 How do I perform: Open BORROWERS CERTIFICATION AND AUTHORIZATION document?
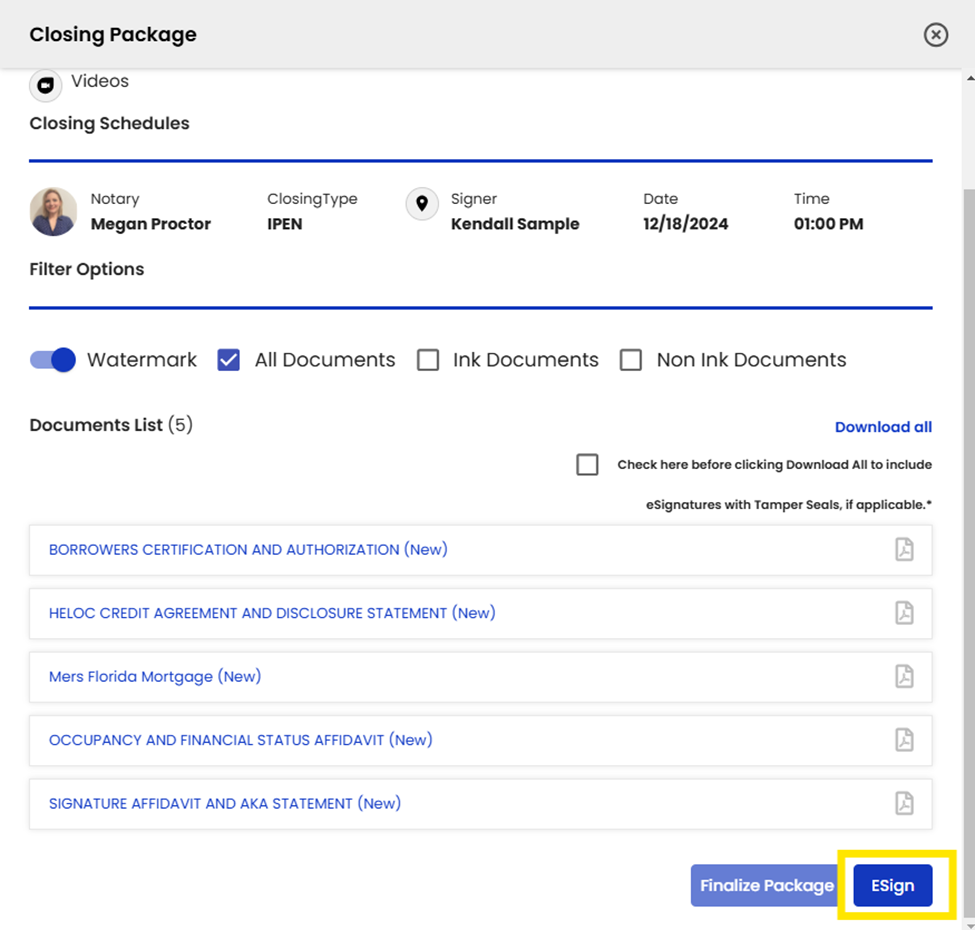point(248,550)
